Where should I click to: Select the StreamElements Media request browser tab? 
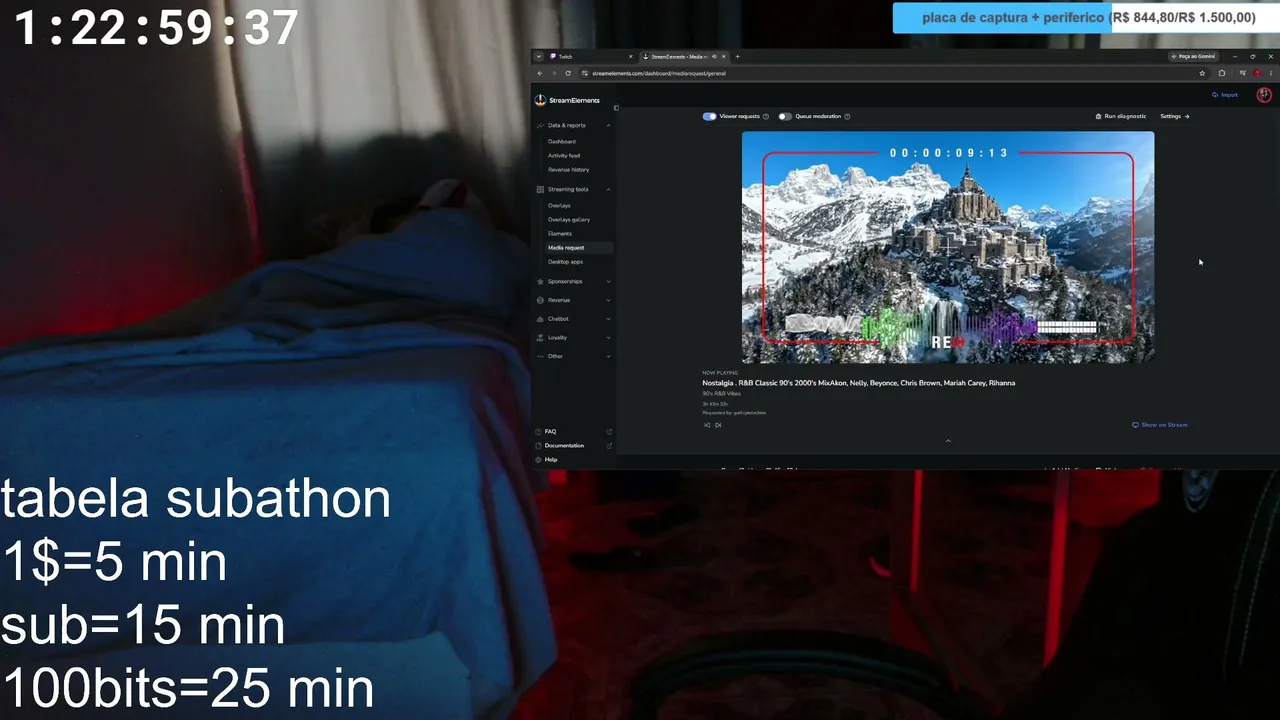tap(683, 56)
